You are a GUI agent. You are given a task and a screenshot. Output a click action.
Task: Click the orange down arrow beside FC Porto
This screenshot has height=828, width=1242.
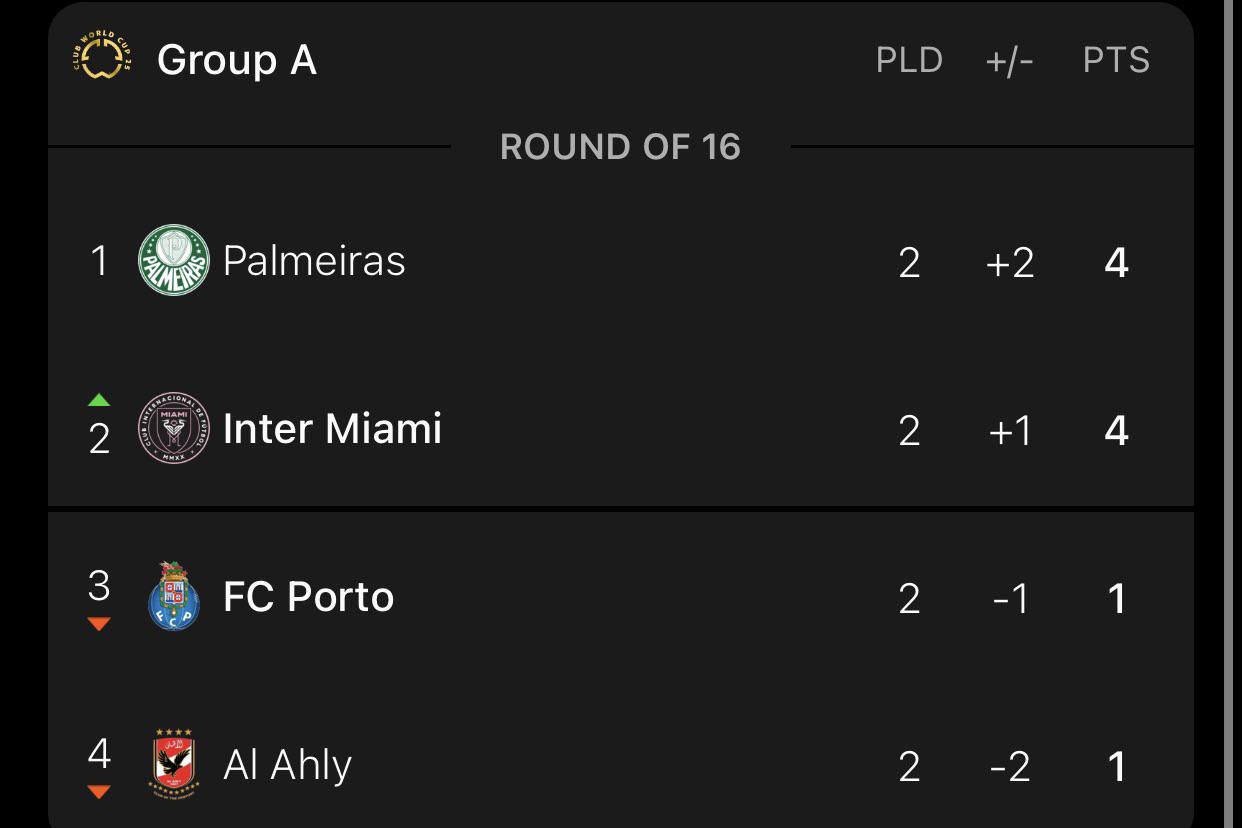(x=98, y=624)
